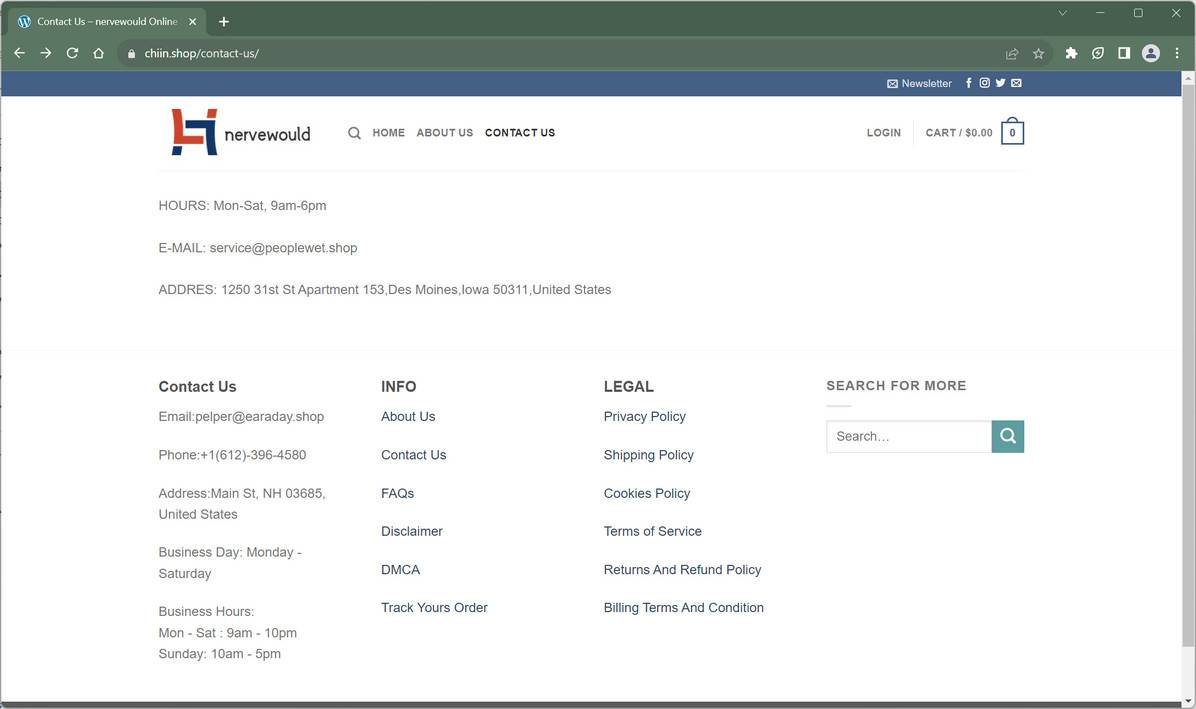Toggle the browser side panel
Image resolution: width=1196 pixels, height=709 pixels.
click(1124, 53)
